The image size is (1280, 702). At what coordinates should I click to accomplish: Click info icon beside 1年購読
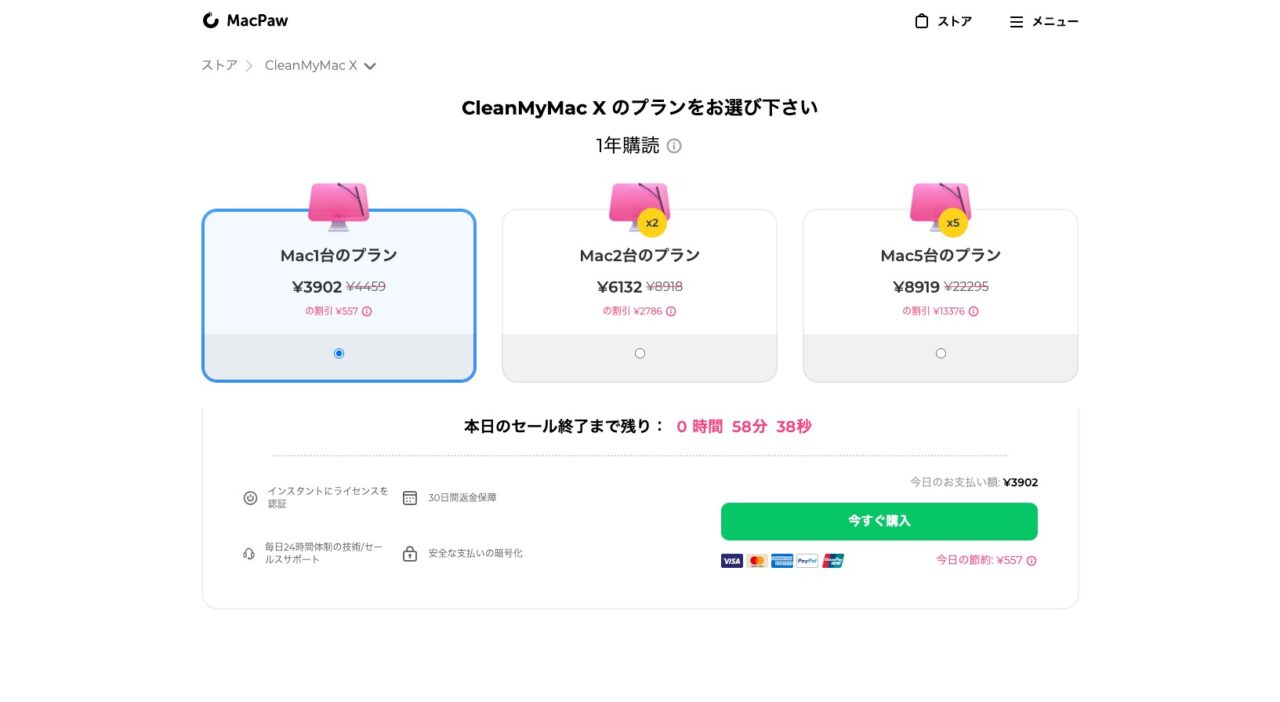point(674,146)
